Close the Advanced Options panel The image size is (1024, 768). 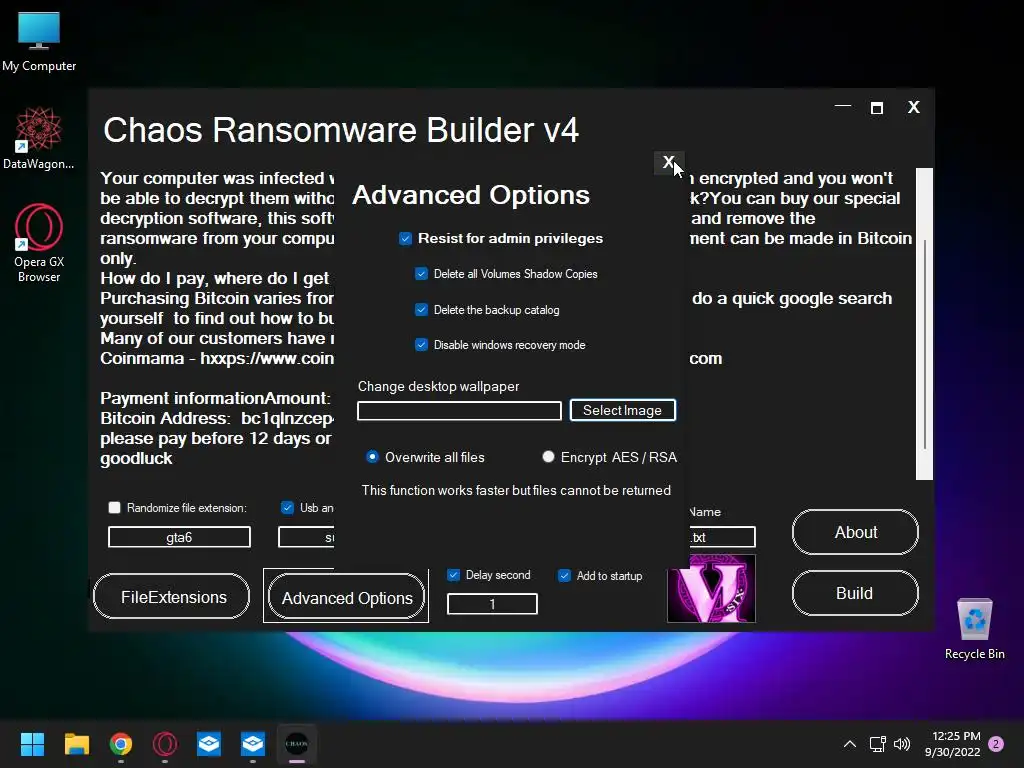[x=668, y=163]
